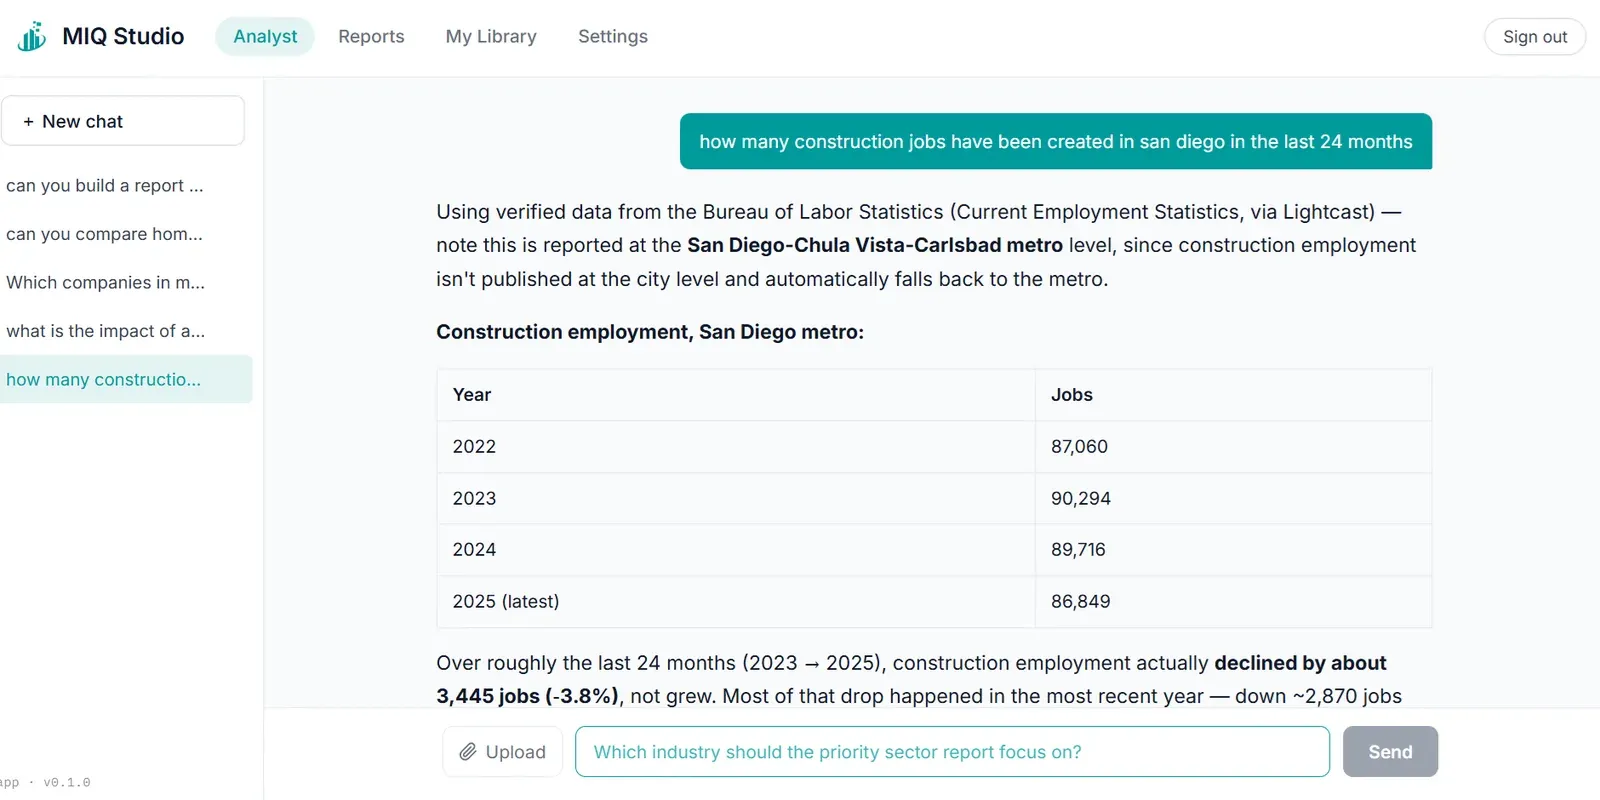Open the Settings tab
This screenshot has height=800, width=1600.
click(x=613, y=36)
